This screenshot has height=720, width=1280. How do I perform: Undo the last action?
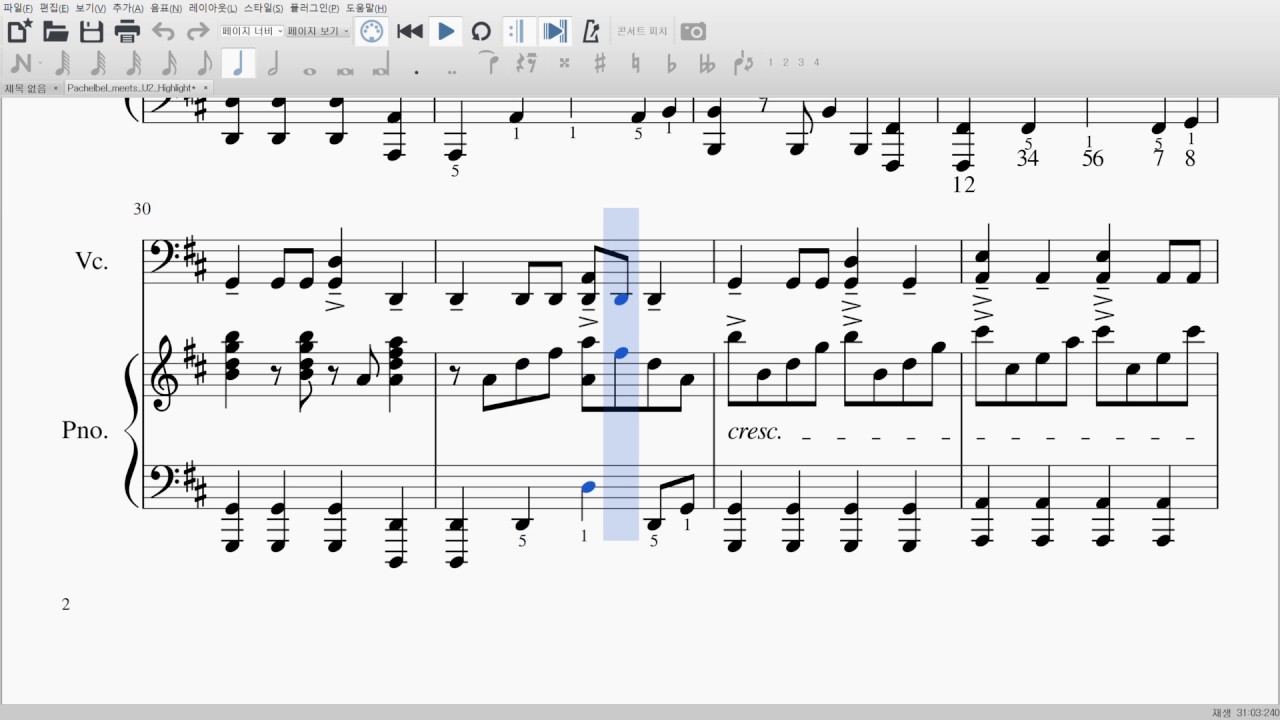click(x=163, y=31)
